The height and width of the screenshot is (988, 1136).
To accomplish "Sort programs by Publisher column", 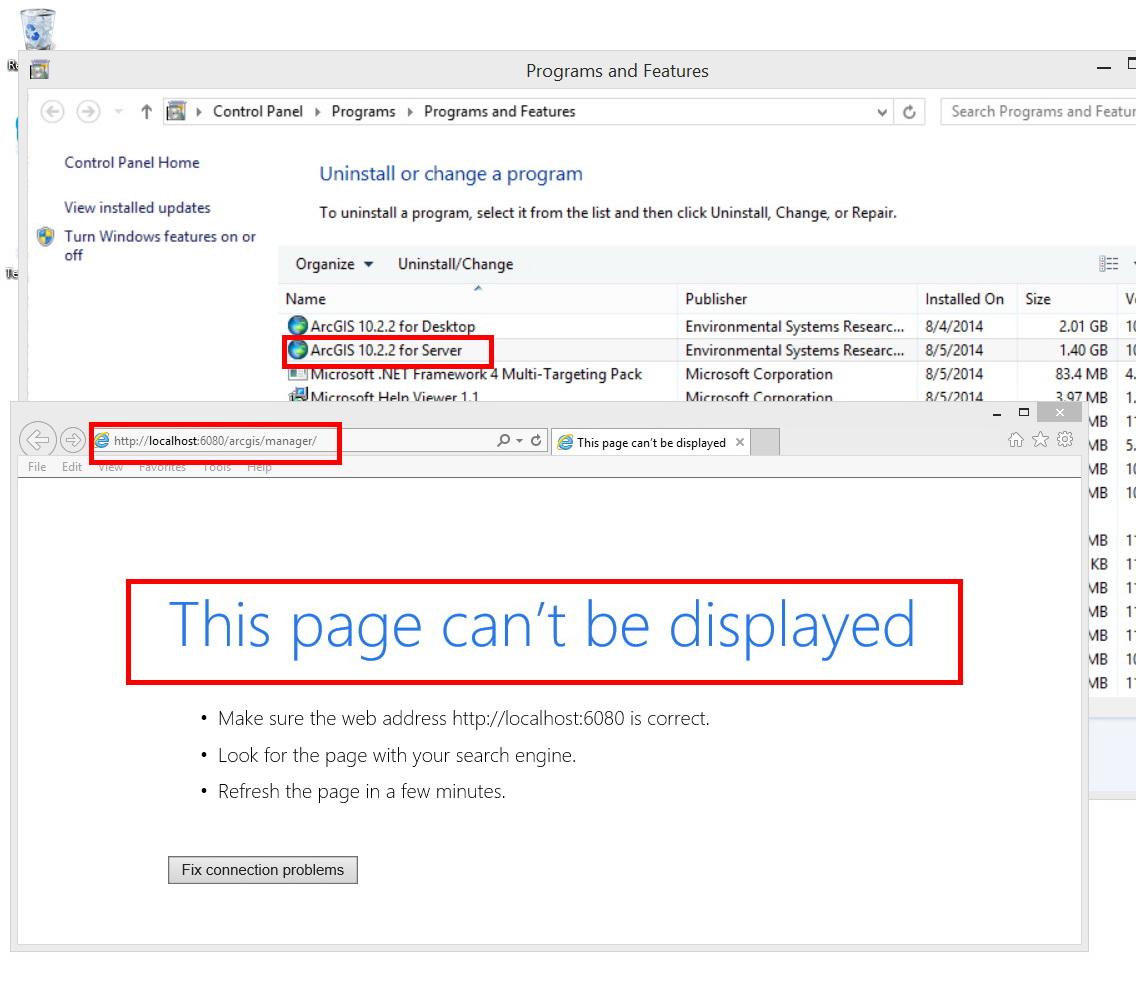I will [797, 299].
